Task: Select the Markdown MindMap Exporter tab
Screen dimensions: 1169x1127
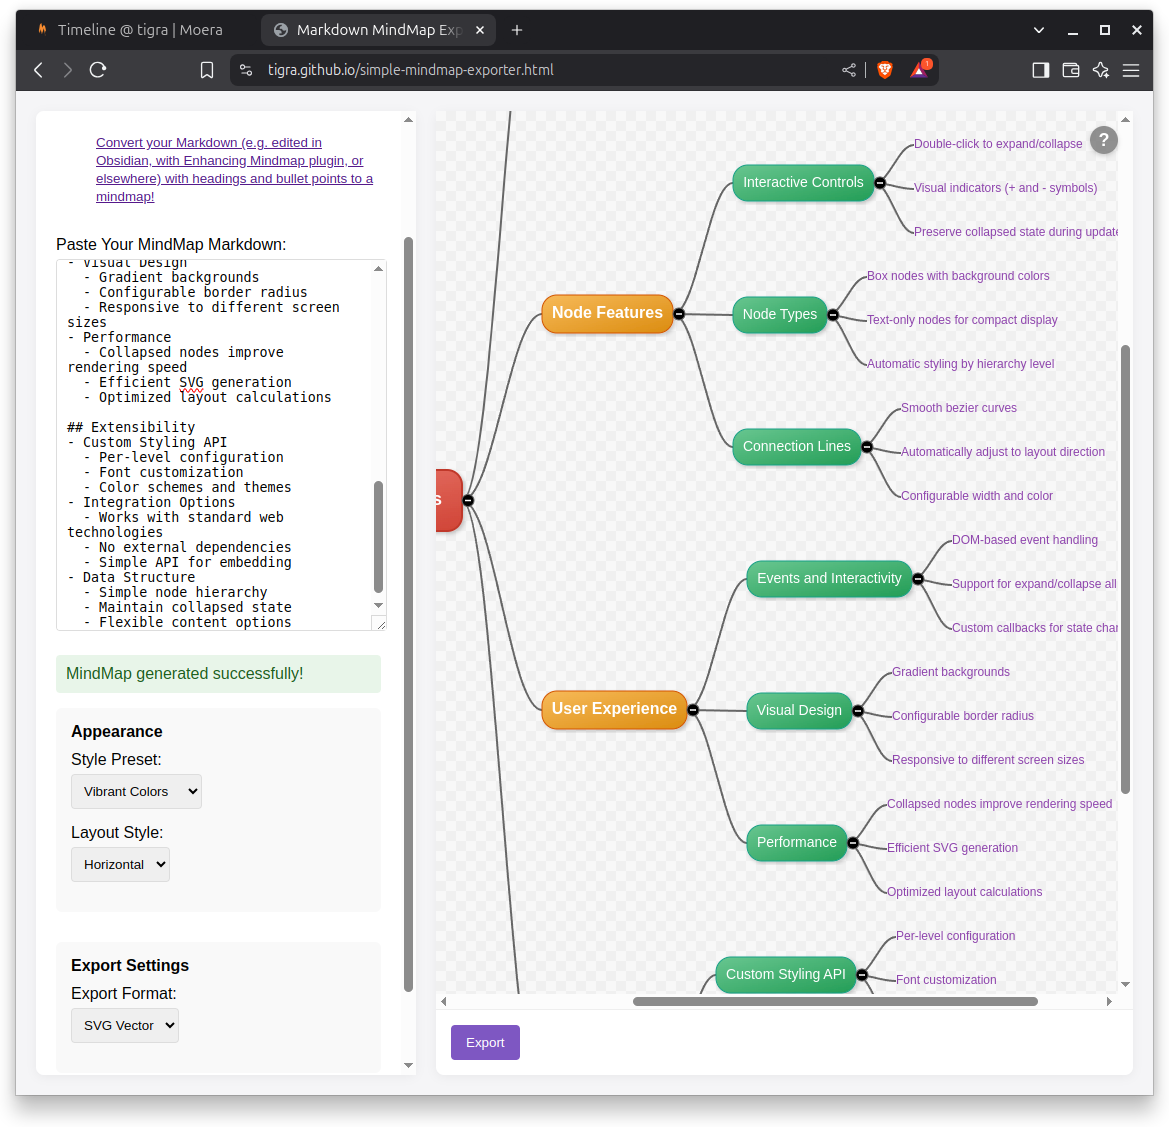Action: coord(370,30)
